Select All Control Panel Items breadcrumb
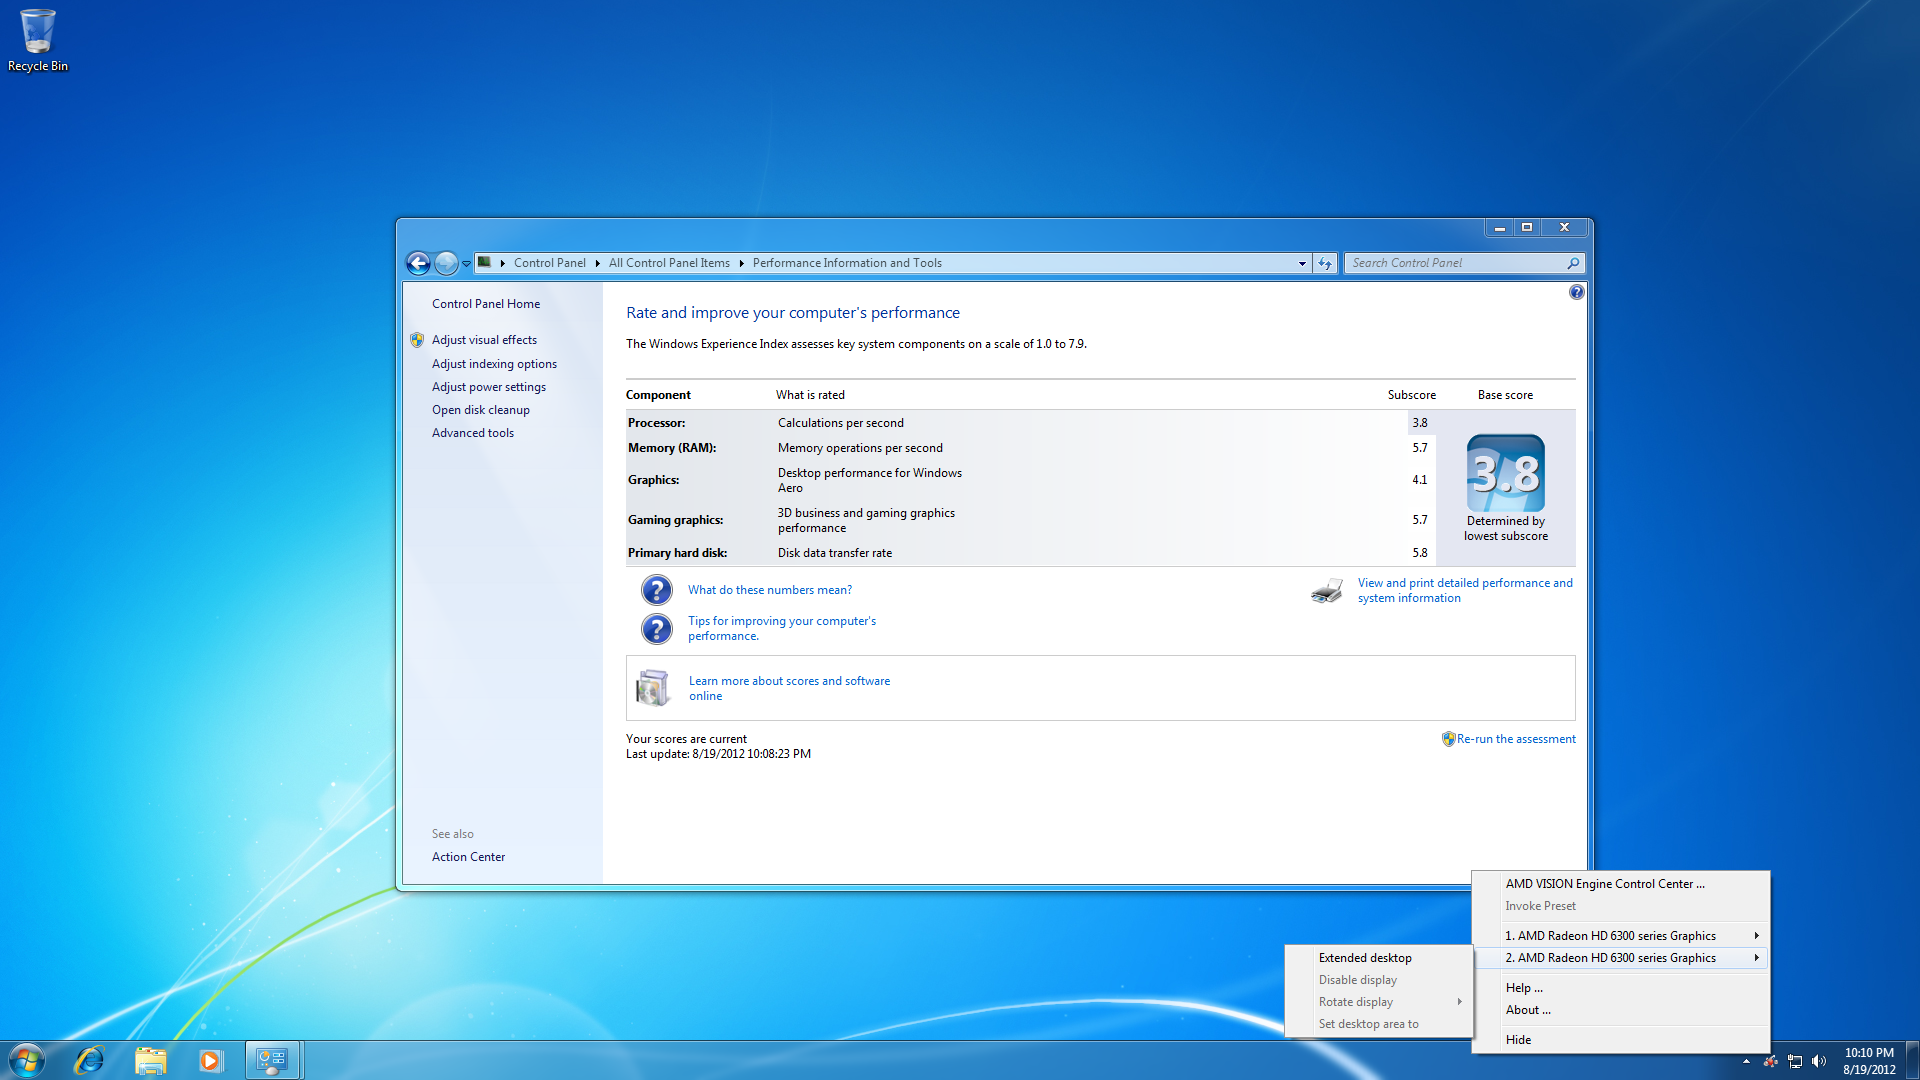1920x1080 pixels. (x=669, y=263)
